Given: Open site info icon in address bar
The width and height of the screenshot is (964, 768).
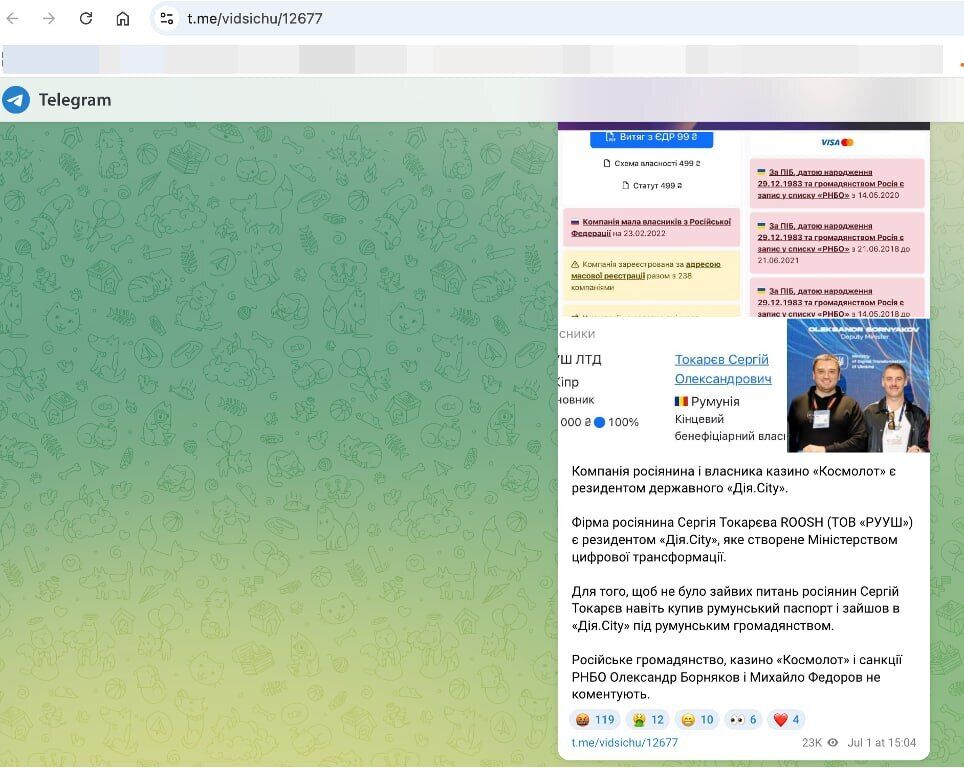Looking at the screenshot, I should coord(167,18).
